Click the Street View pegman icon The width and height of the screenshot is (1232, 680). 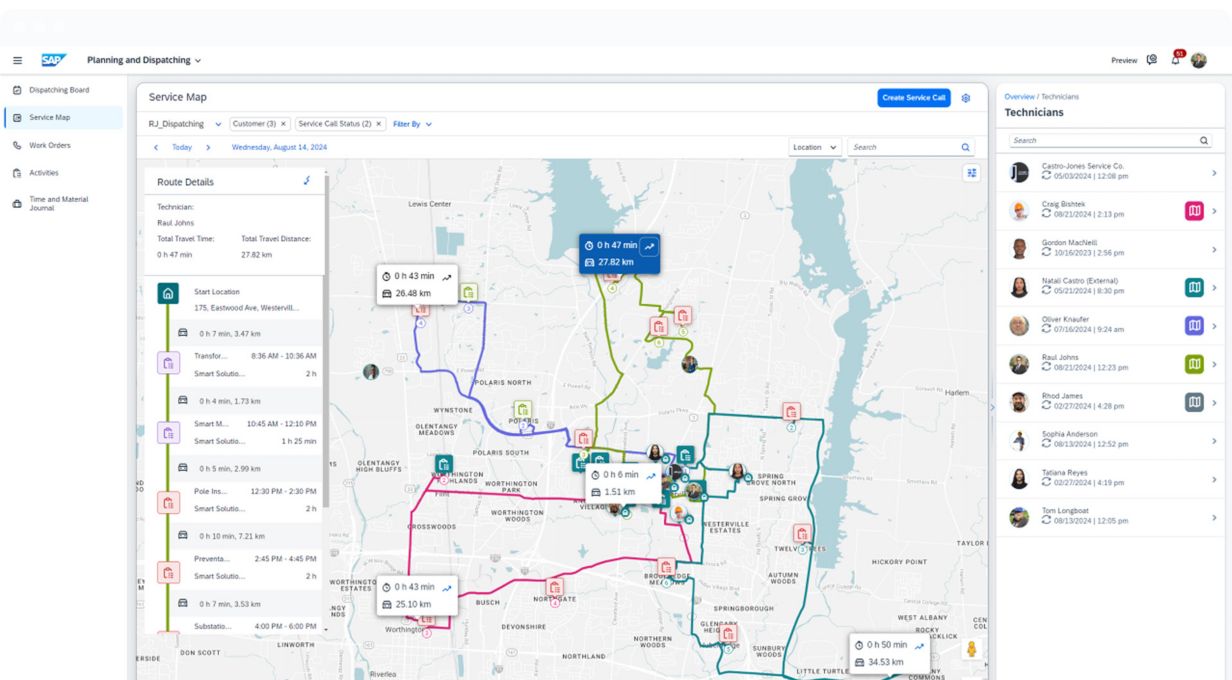[x=970, y=649]
